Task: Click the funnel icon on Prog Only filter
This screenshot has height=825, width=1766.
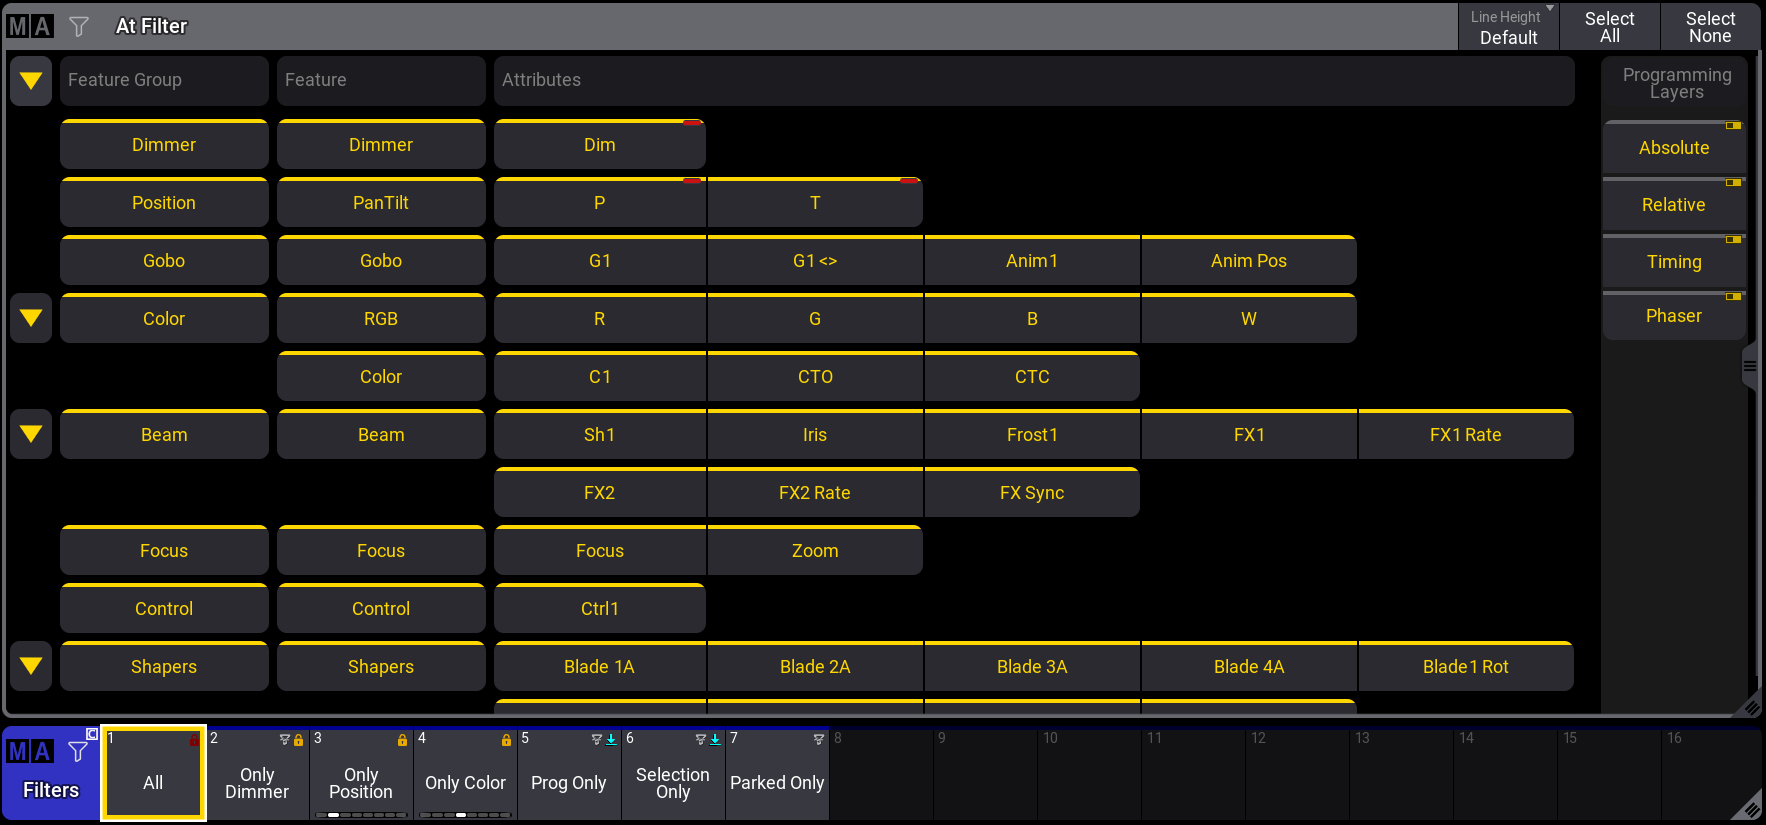Action: [597, 740]
